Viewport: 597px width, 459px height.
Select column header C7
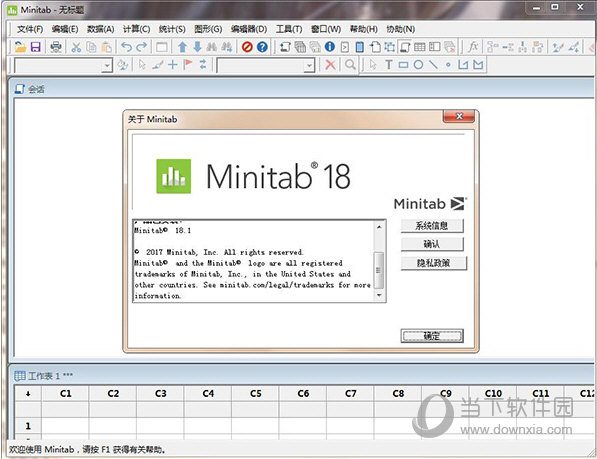[x=351, y=394]
